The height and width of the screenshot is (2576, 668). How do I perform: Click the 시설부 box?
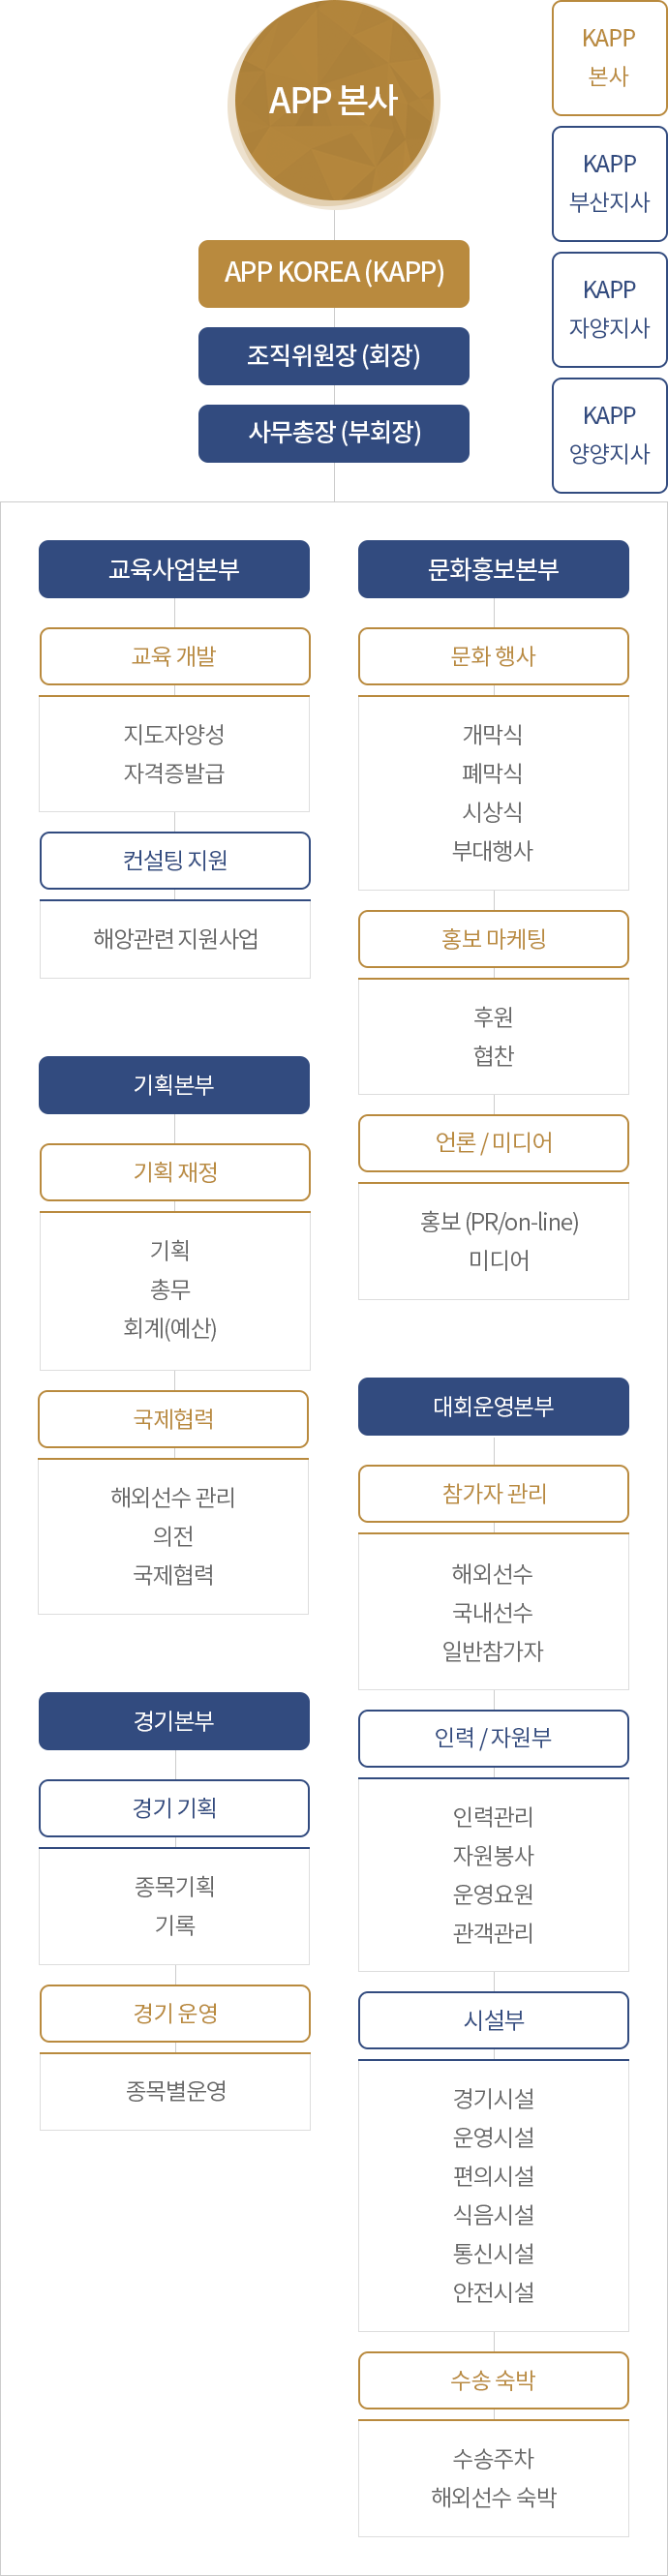(494, 2021)
